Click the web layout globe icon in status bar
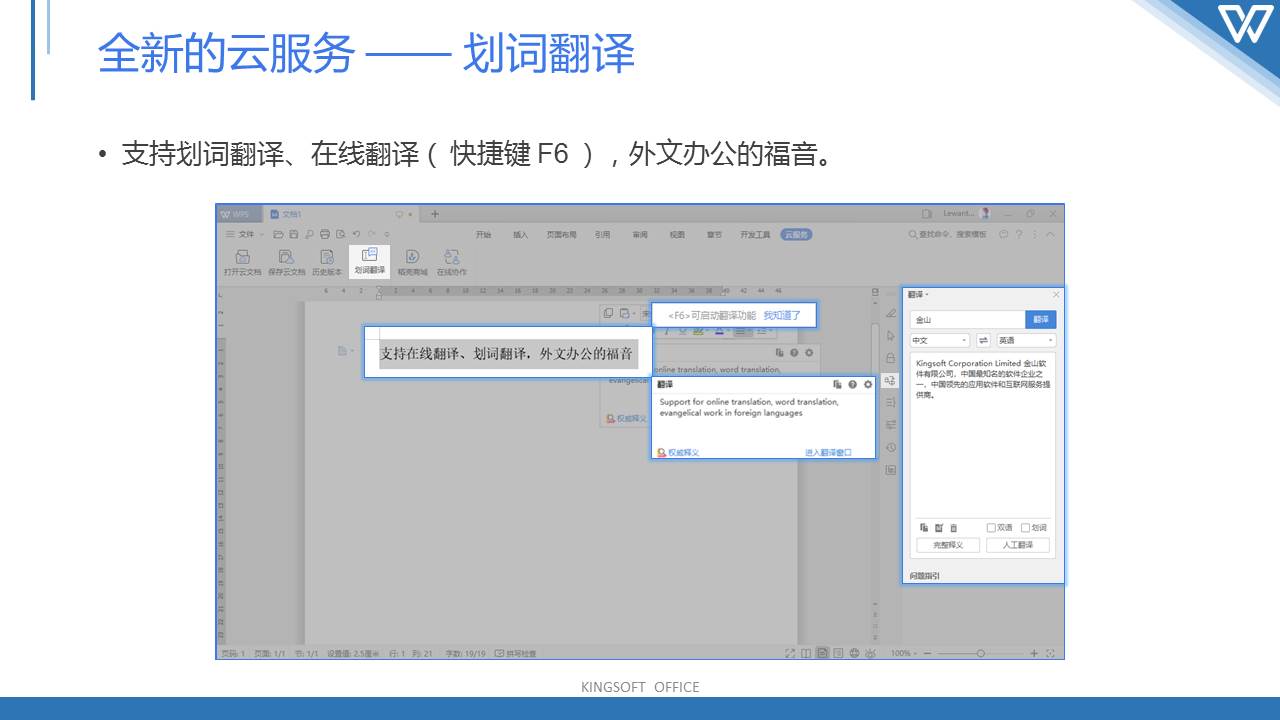1280x720 pixels. pos(854,653)
